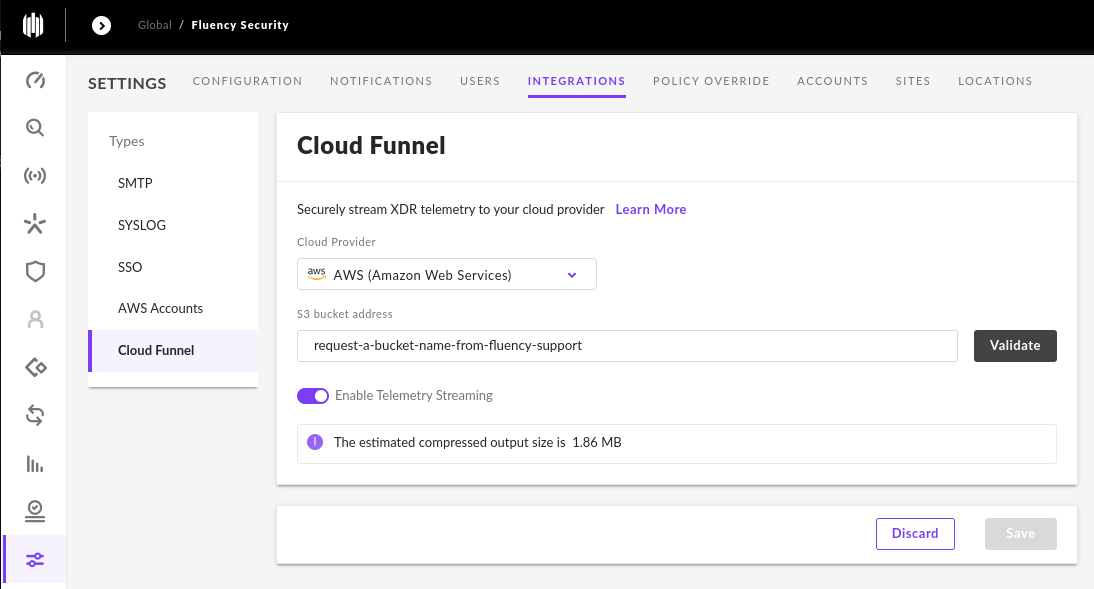This screenshot has width=1094, height=589.
Task: Click the S3 bucket address field
Action: 627,346
